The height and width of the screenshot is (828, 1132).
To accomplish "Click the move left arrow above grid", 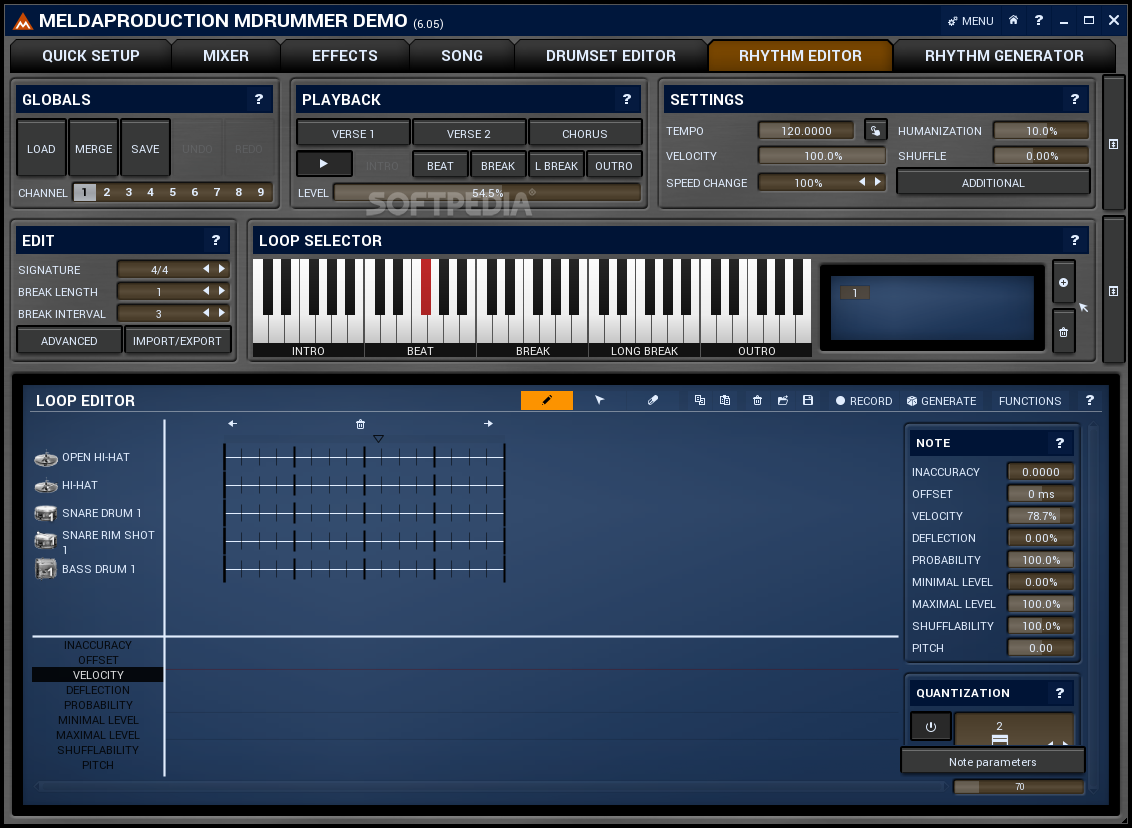I will 232,424.
